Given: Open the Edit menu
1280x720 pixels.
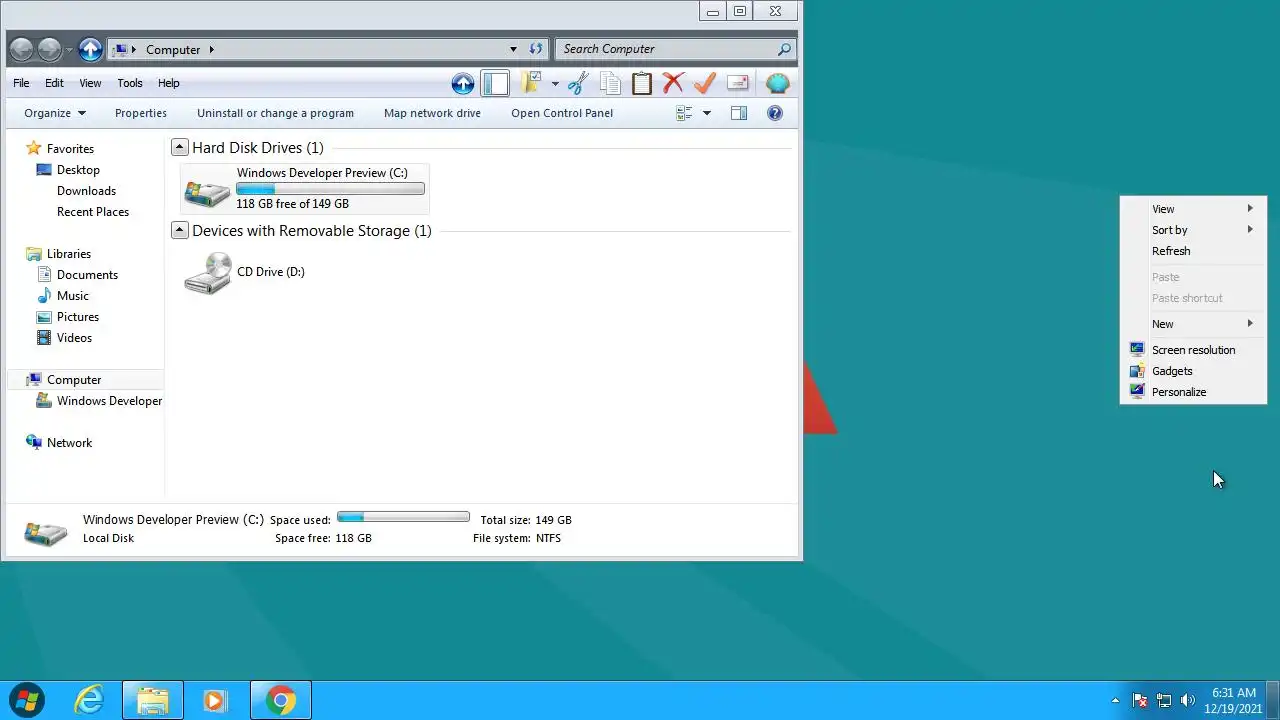Looking at the screenshot, I should click(x=54, y=83).
